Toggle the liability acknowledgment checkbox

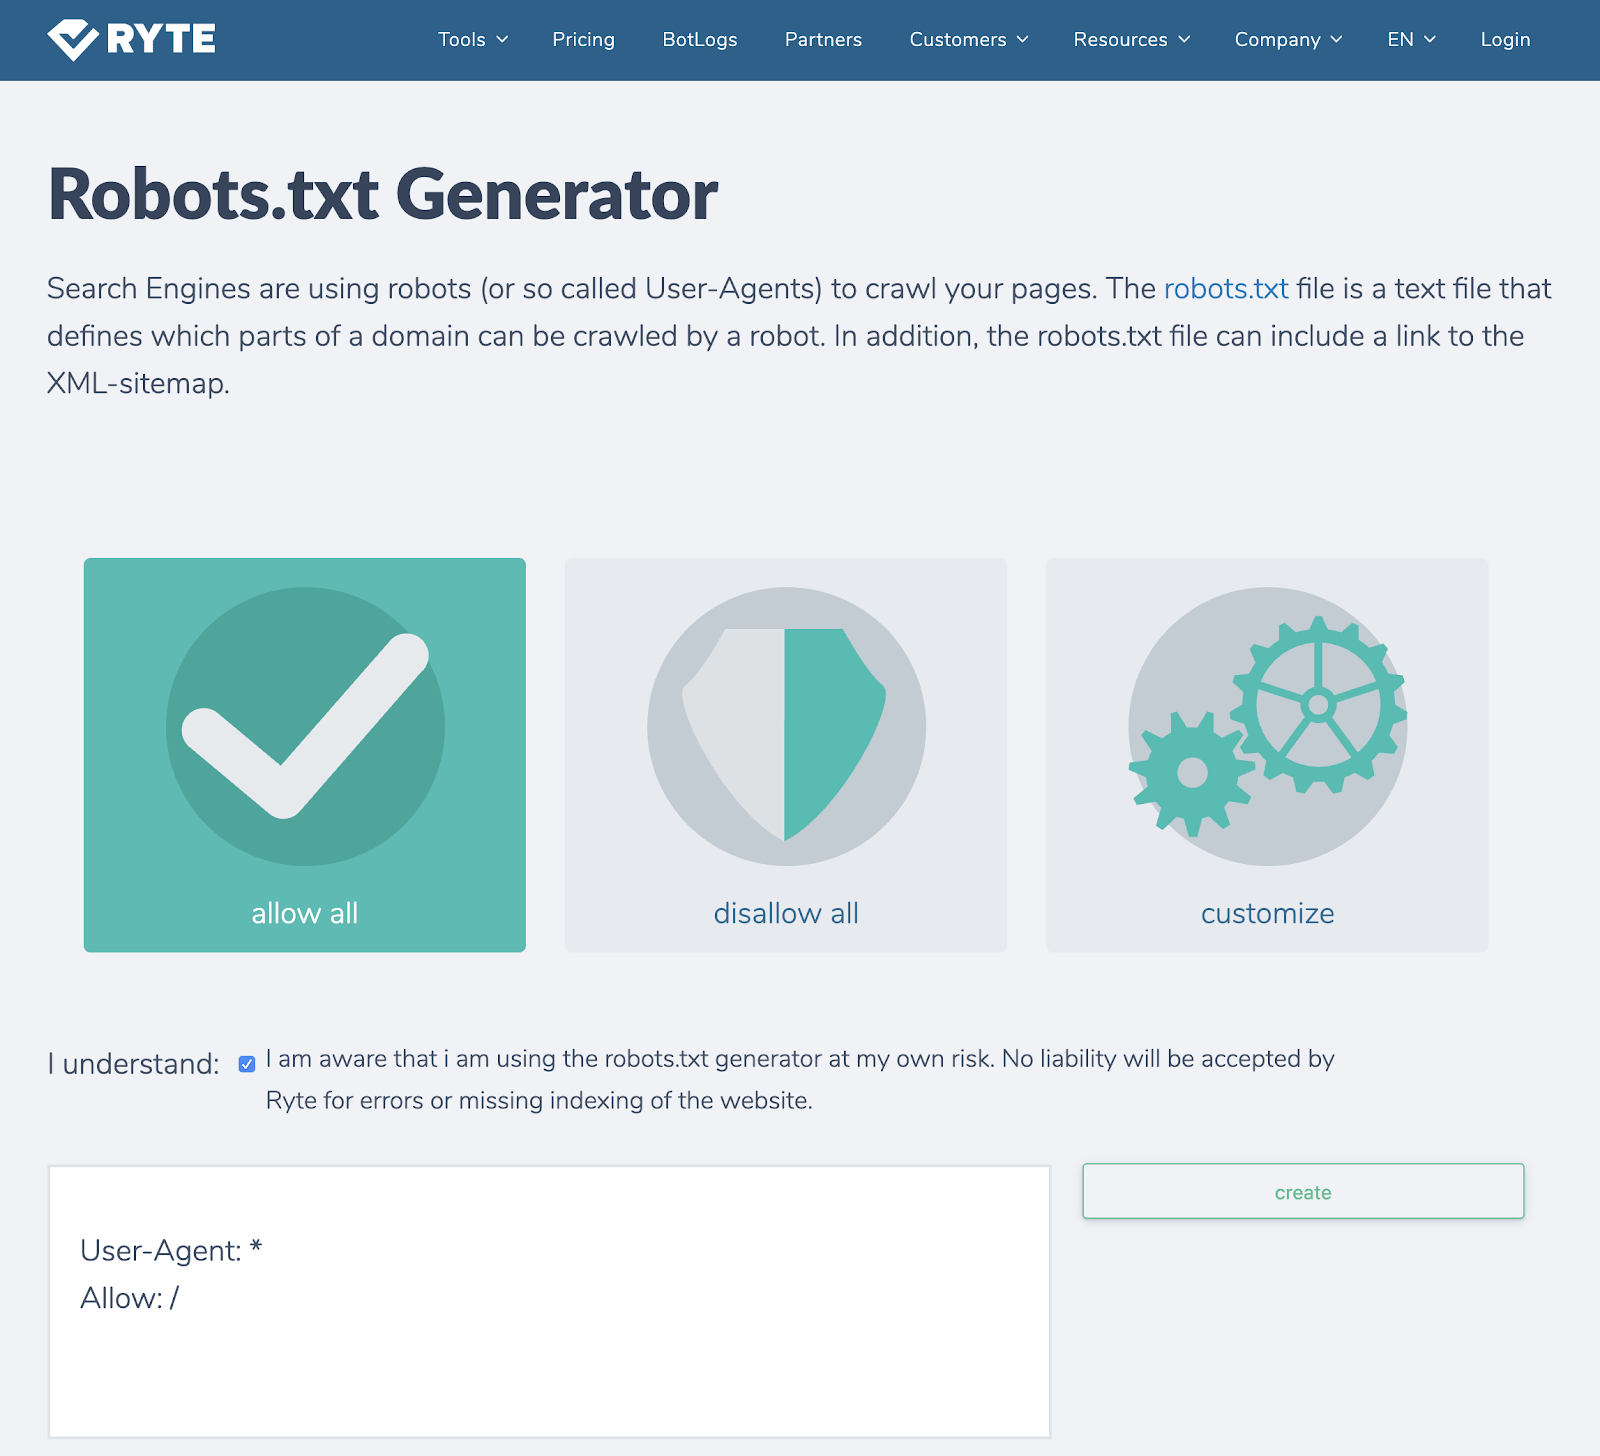tap(246, 1063)
